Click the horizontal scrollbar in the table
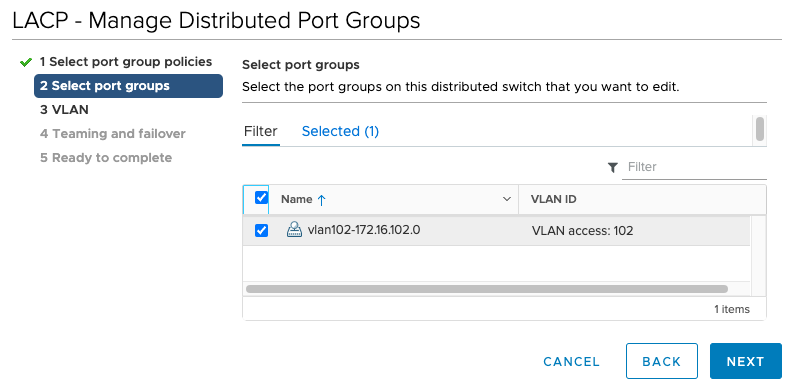 487,289
